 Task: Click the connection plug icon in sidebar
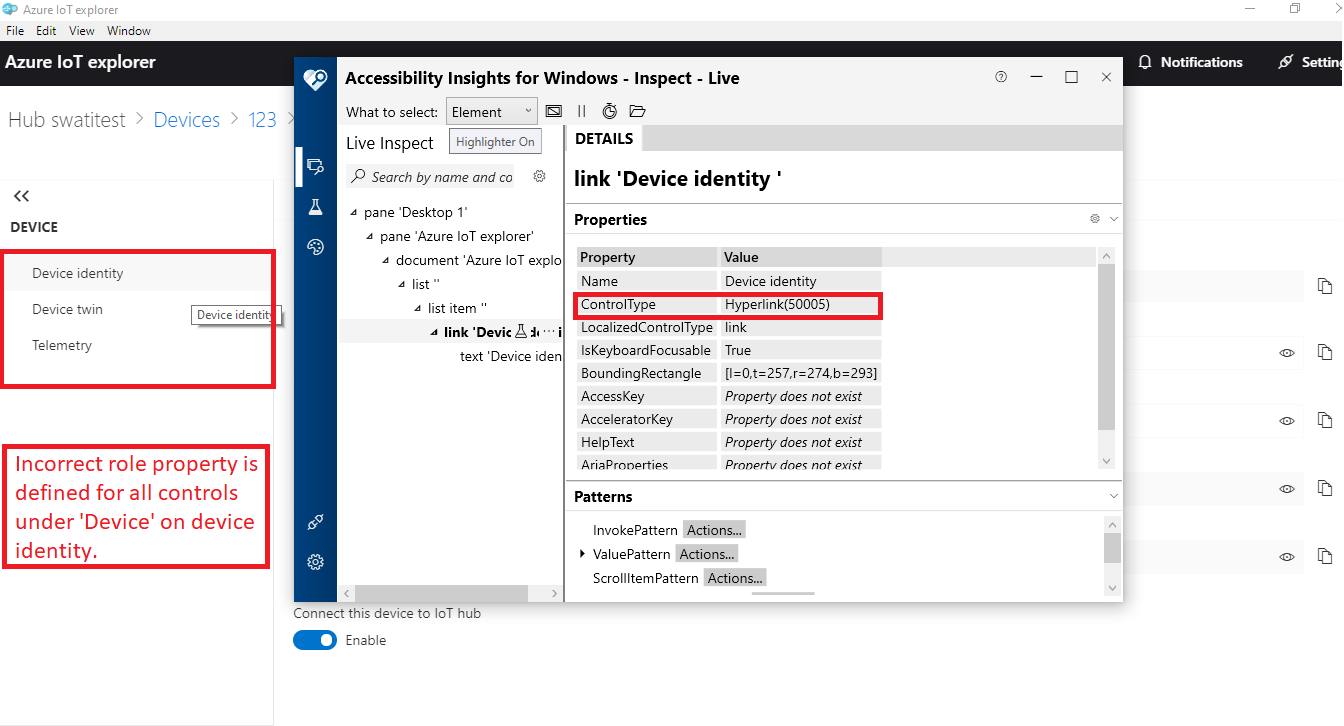pos(315,521)
